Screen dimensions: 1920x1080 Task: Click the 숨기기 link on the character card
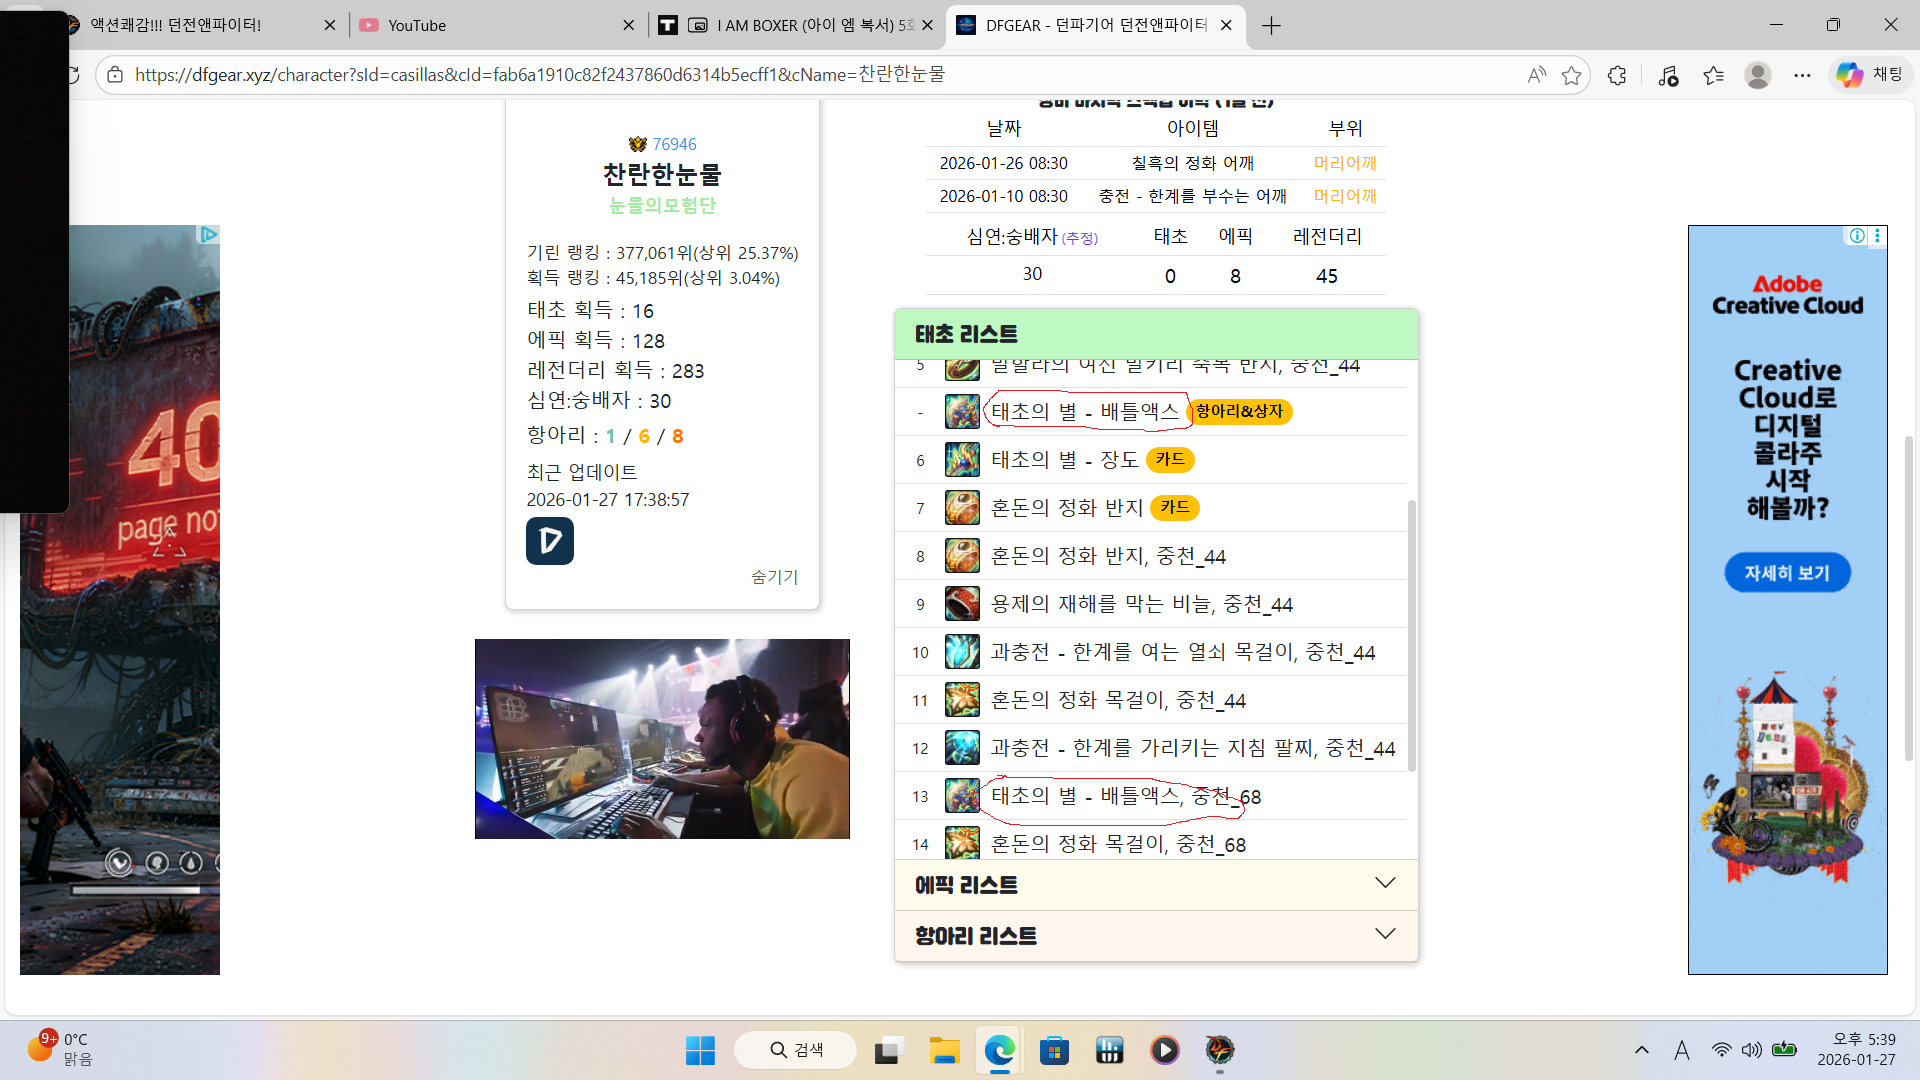774,577
